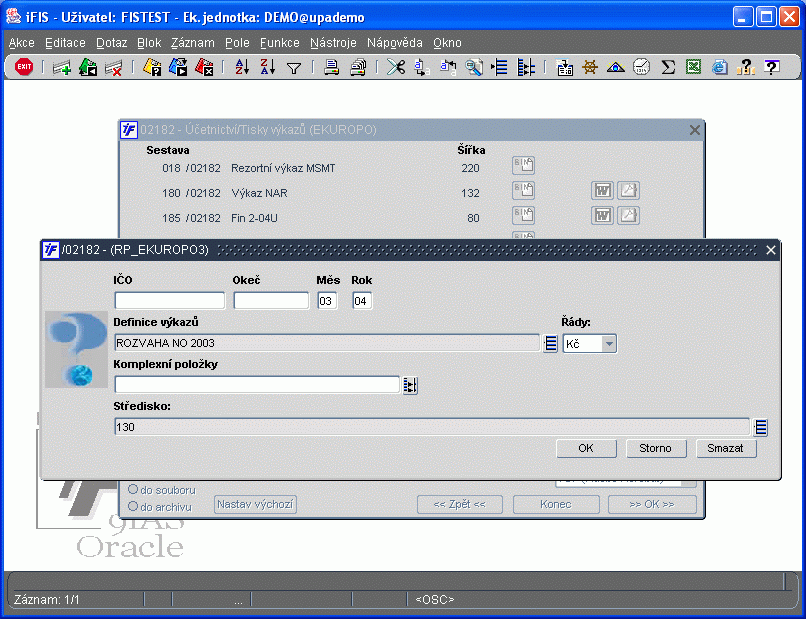Click the magnifier search icon
Image resolution: width=806 pixels, height=619 pixels.
coord(473,67)
